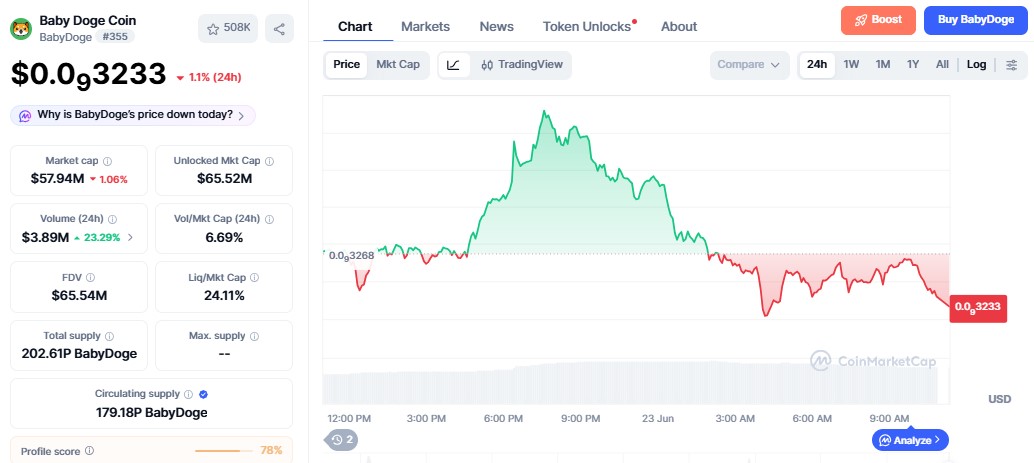Click the Analyze button below the chart

[910, 440]
